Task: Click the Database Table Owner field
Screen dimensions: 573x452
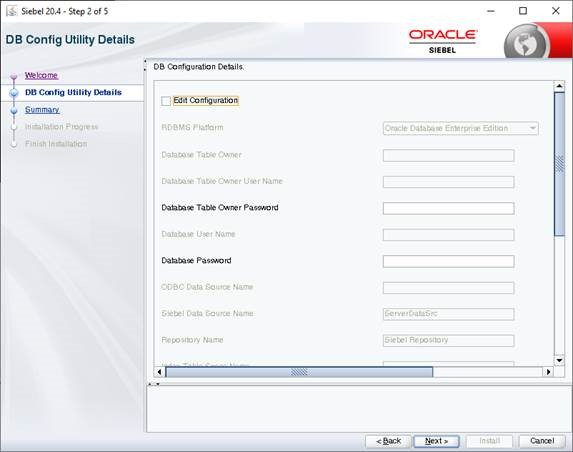Action: tap(448, 155)
